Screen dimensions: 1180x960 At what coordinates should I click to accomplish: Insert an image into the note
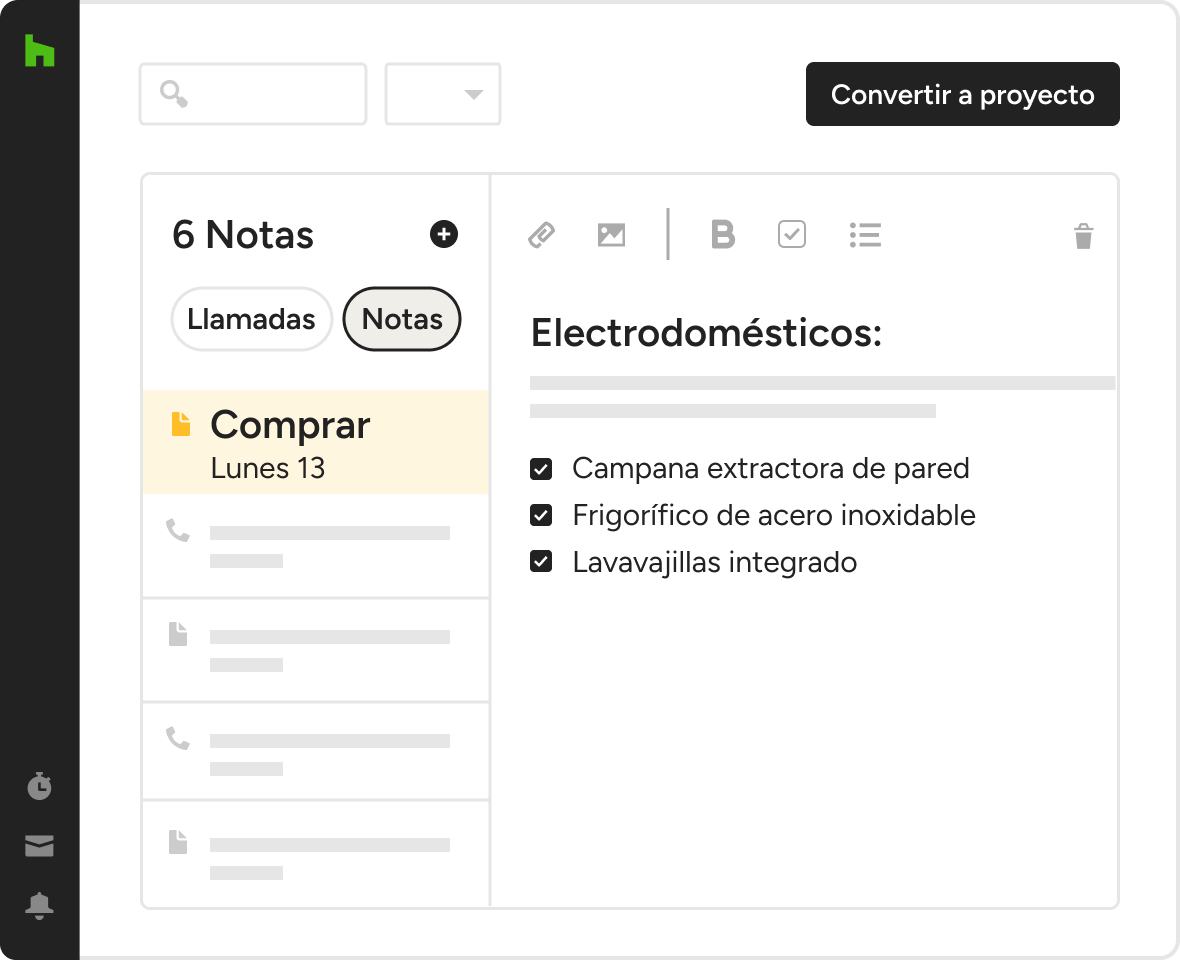coord(611,235)
